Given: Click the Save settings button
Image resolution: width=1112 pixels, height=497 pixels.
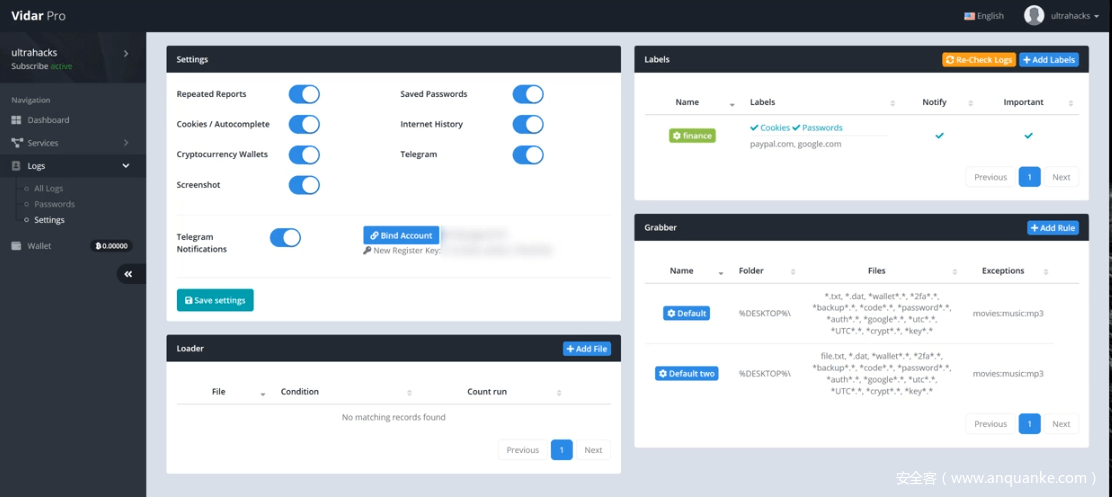Looking at the screenshot, I should [x=215, y=300].
